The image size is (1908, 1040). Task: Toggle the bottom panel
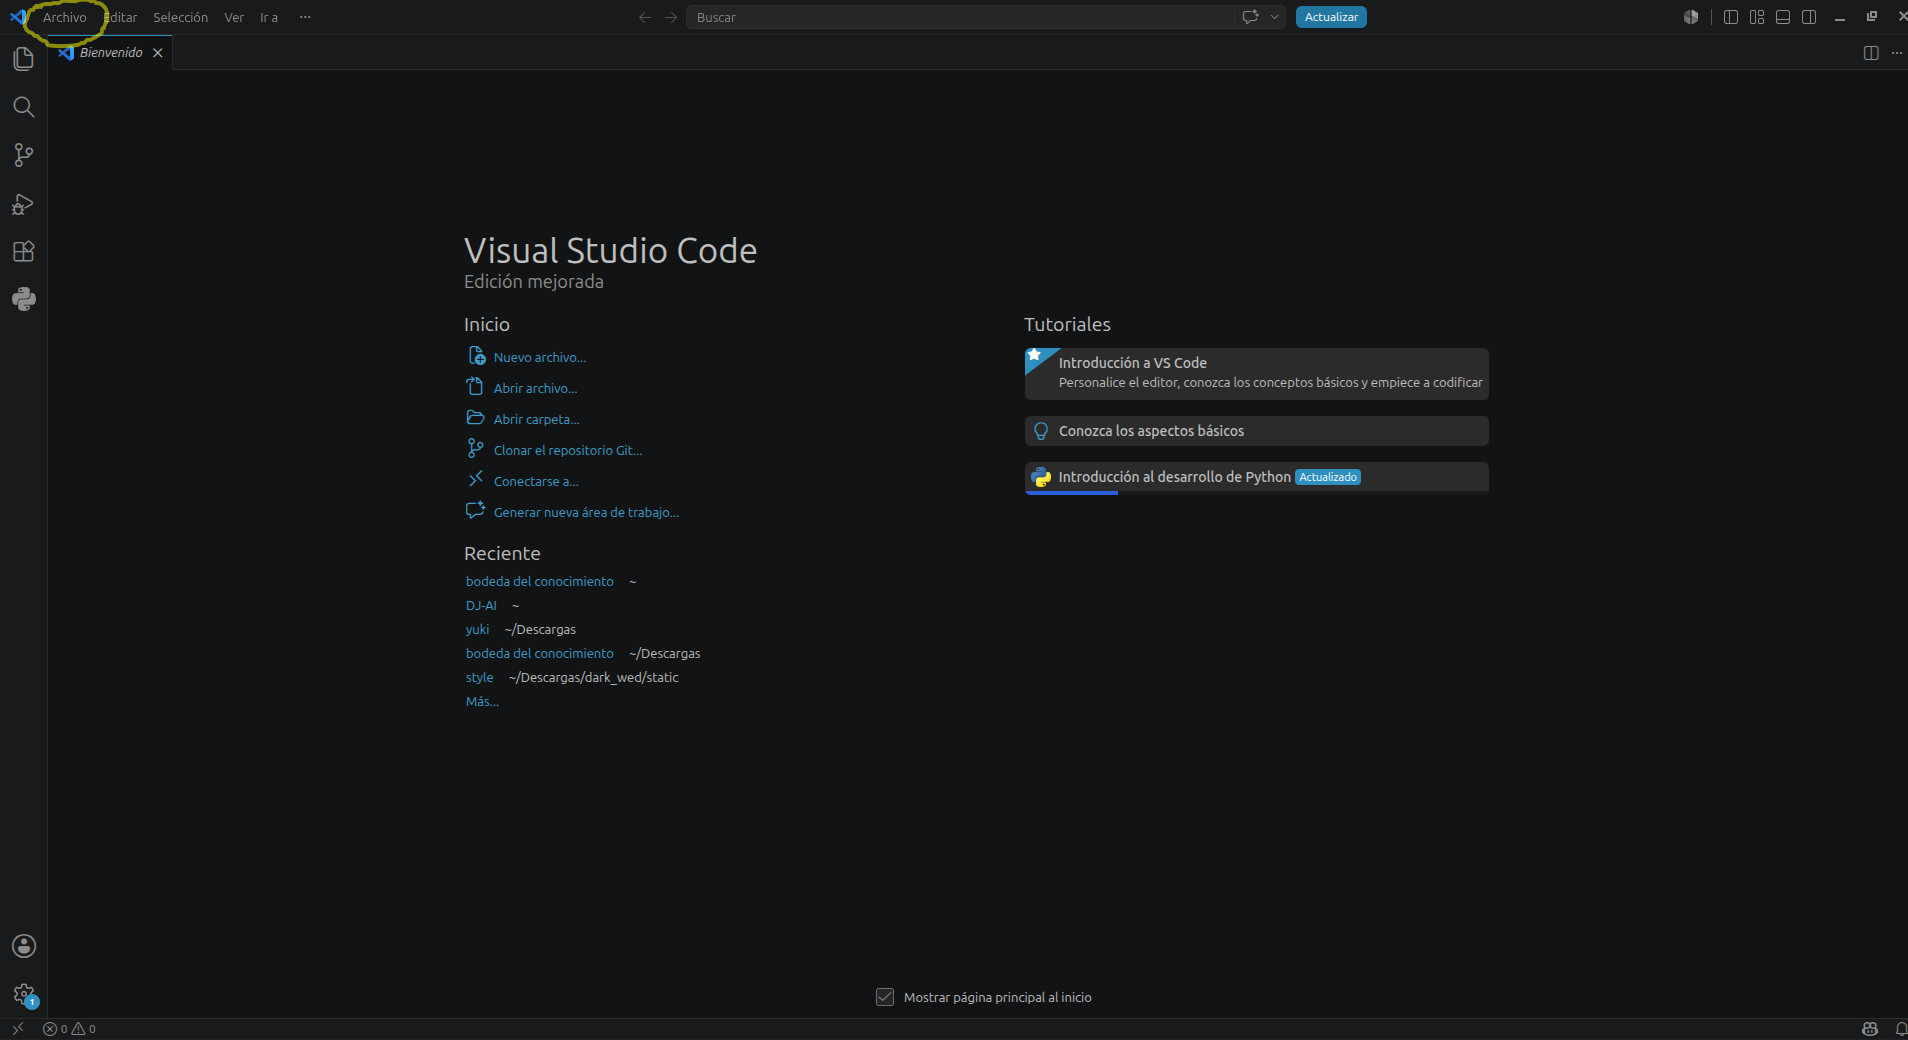(x=1783, y=17)
